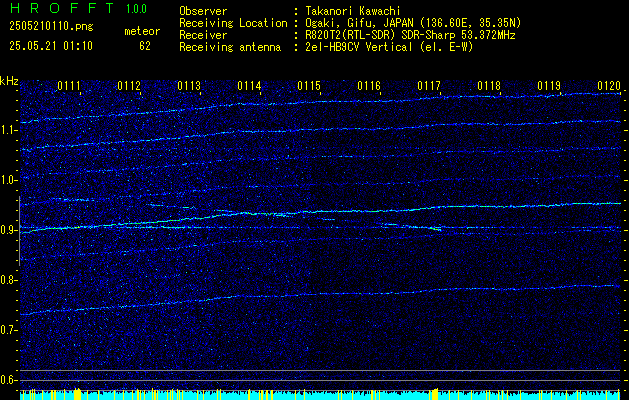Click time marker 0120
Image resolution: width=629 pixels, height=400 pixels.
pyautogui.click(x=609, y=86)
